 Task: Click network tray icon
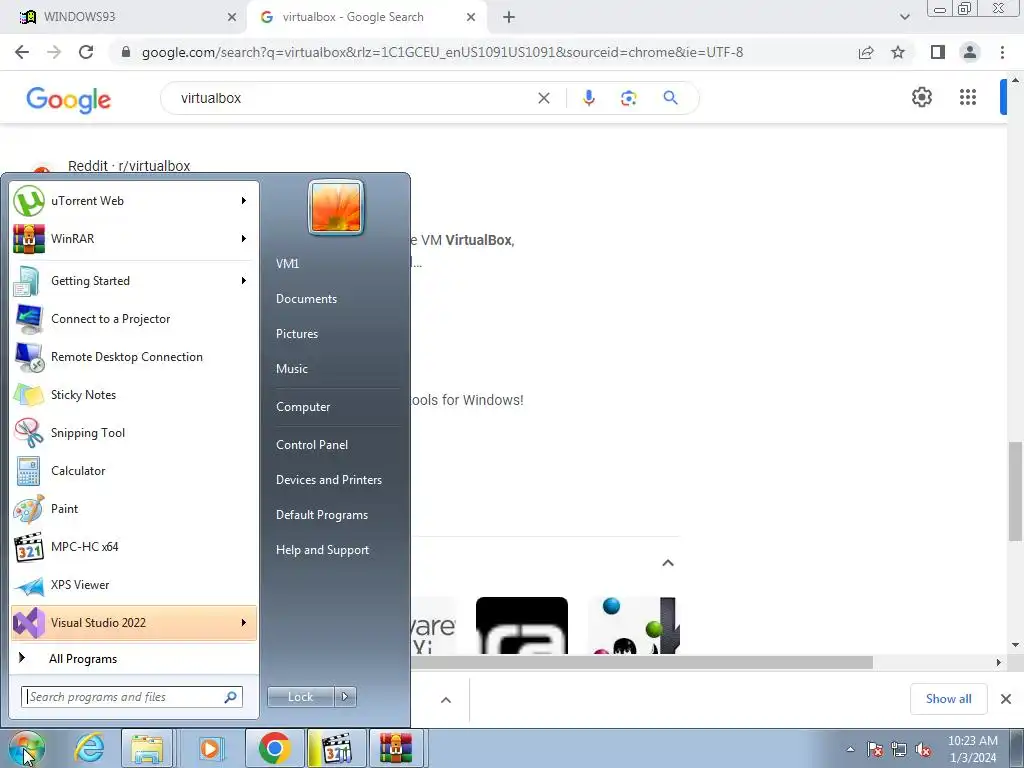[899, 749]
